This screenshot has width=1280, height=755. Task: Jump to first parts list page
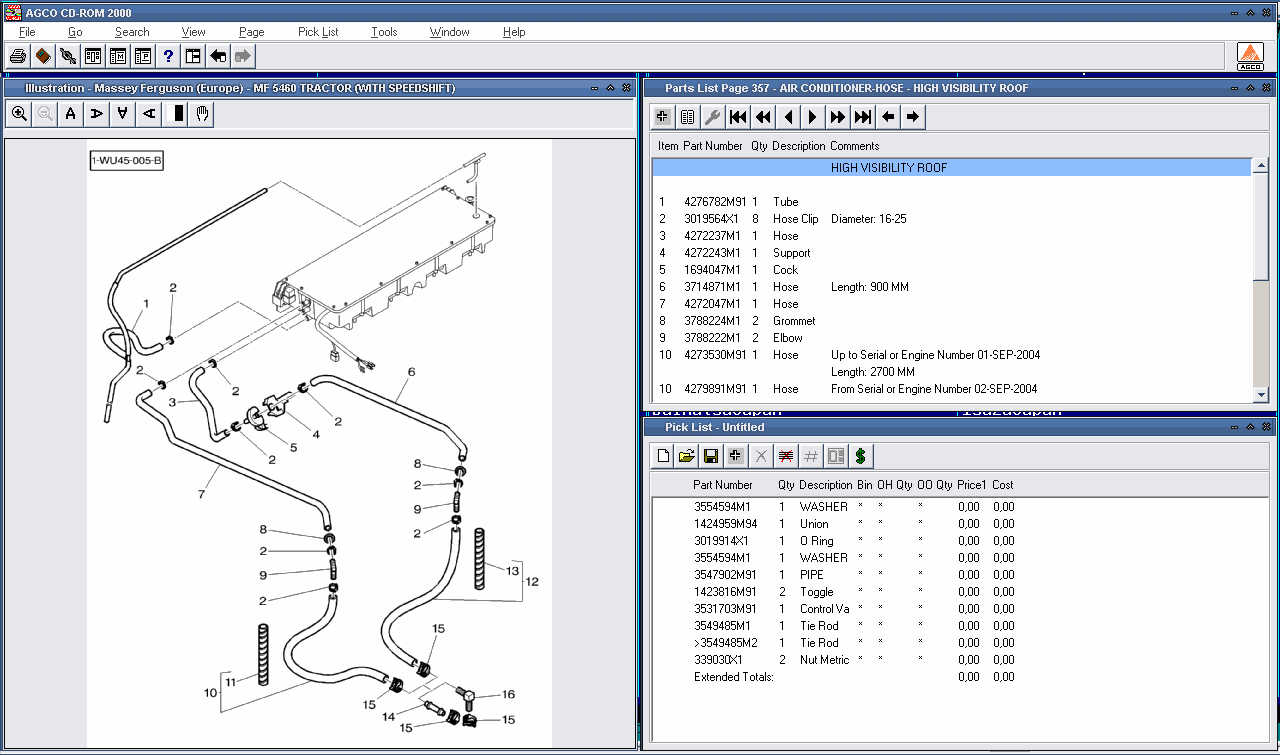[738, 117]
